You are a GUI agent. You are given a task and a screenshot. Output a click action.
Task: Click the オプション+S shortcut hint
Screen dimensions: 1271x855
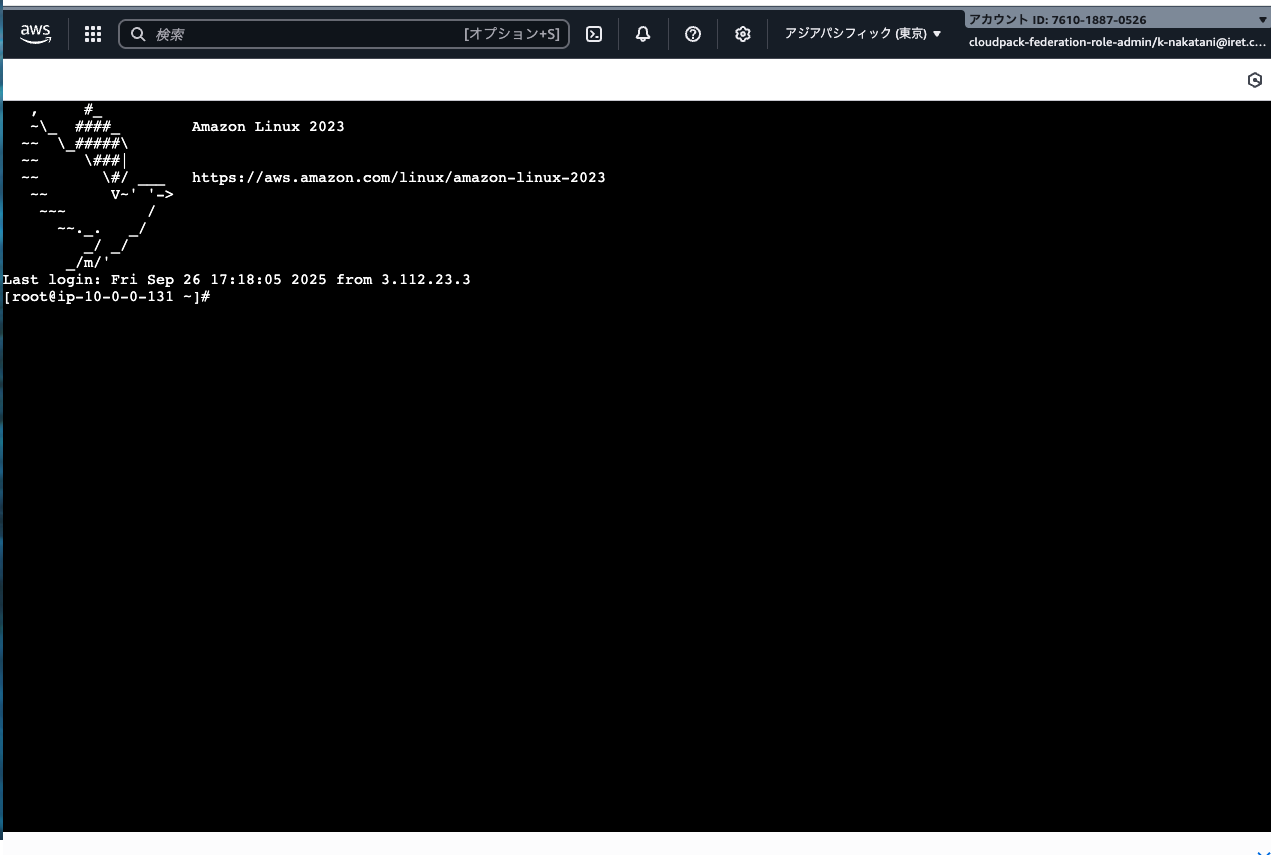512,34
